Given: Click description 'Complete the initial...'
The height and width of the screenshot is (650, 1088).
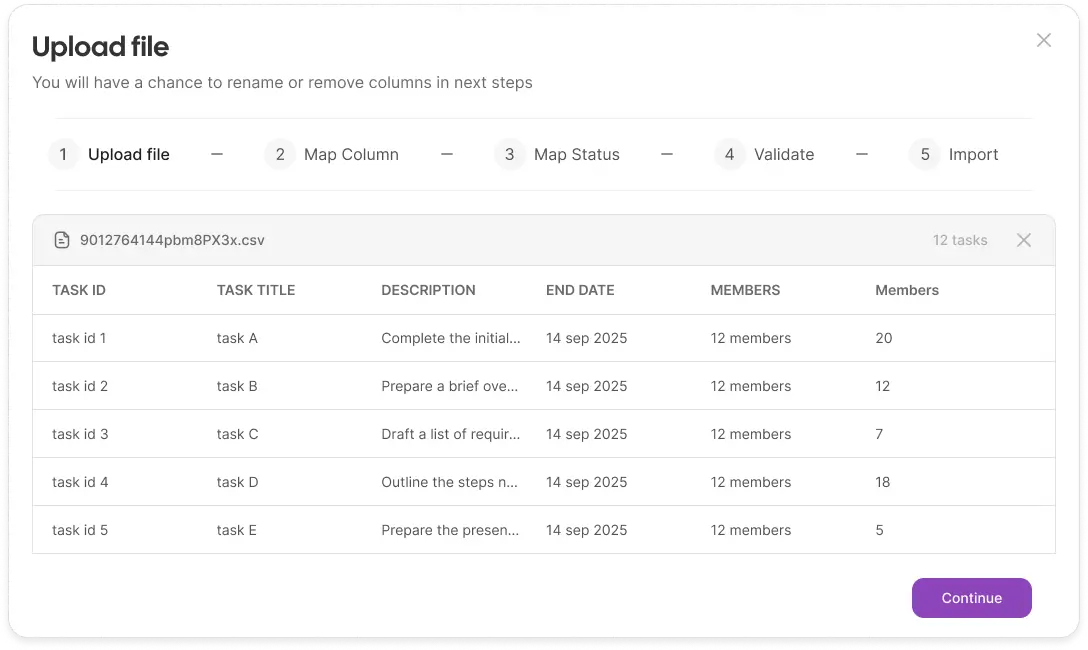Looking at the screenshot, I should 450,338.
